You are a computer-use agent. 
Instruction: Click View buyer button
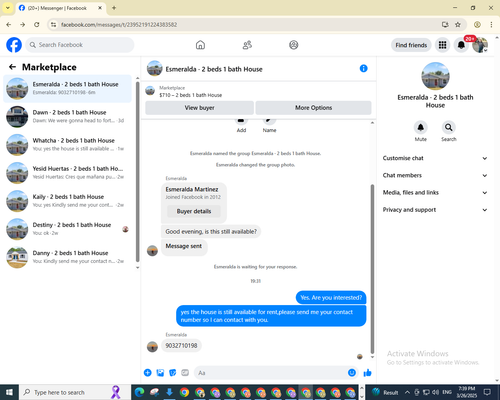click(199, 108)
